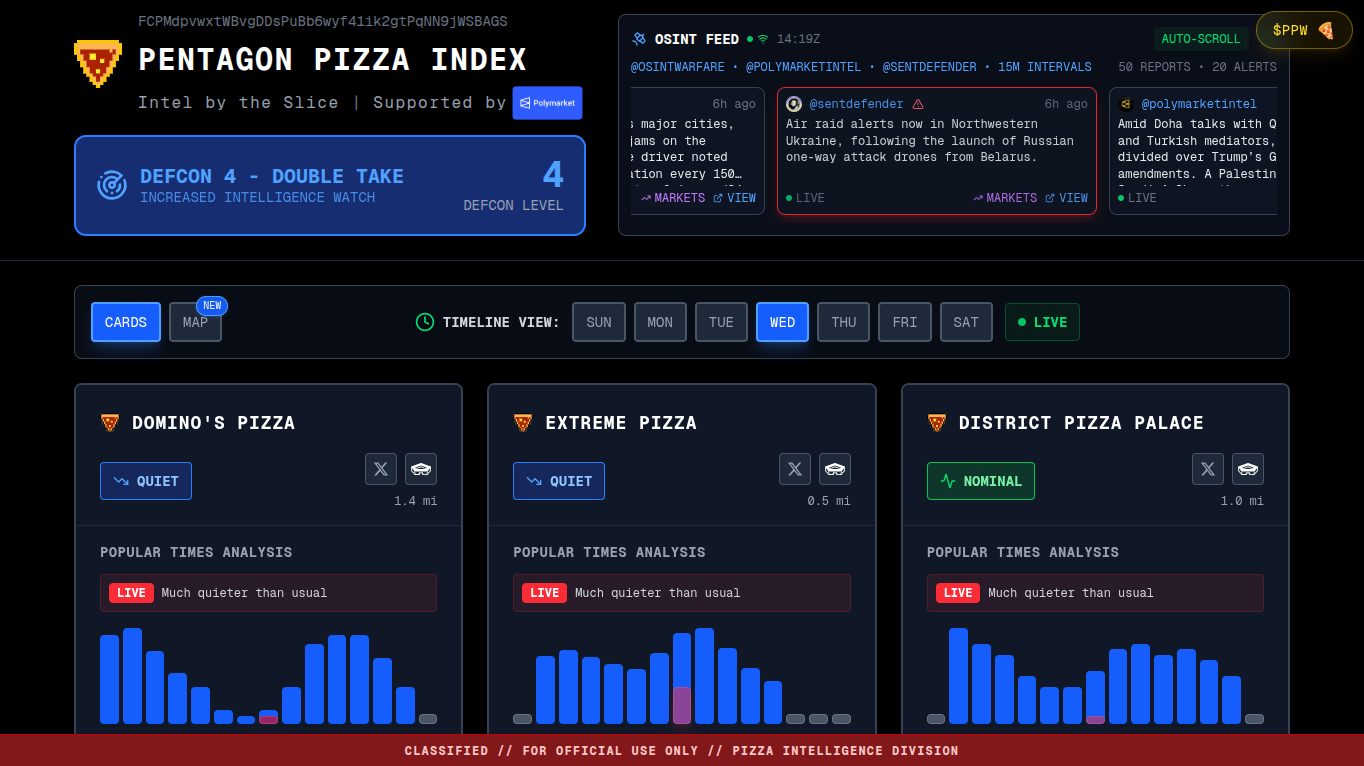
Task: Open X share icon on Domino's Pizza card
Action: point(381,468)
